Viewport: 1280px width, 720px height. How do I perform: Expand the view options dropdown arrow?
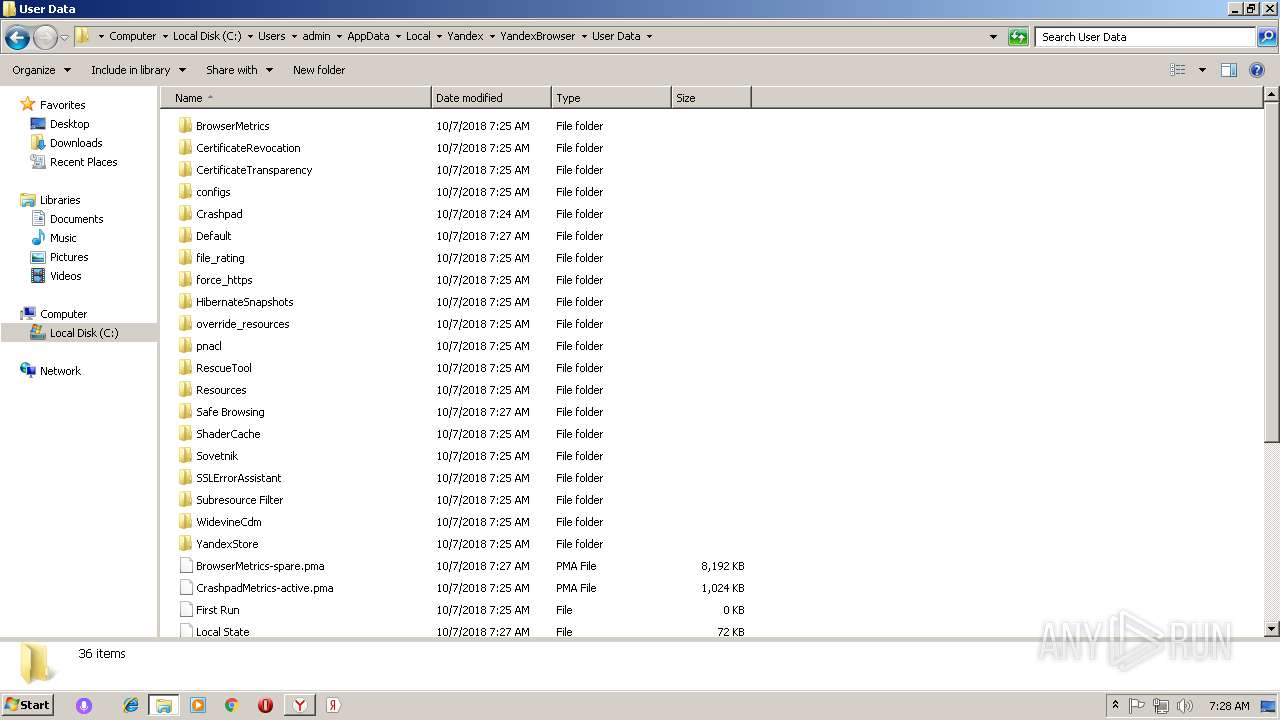point(1202,70)
